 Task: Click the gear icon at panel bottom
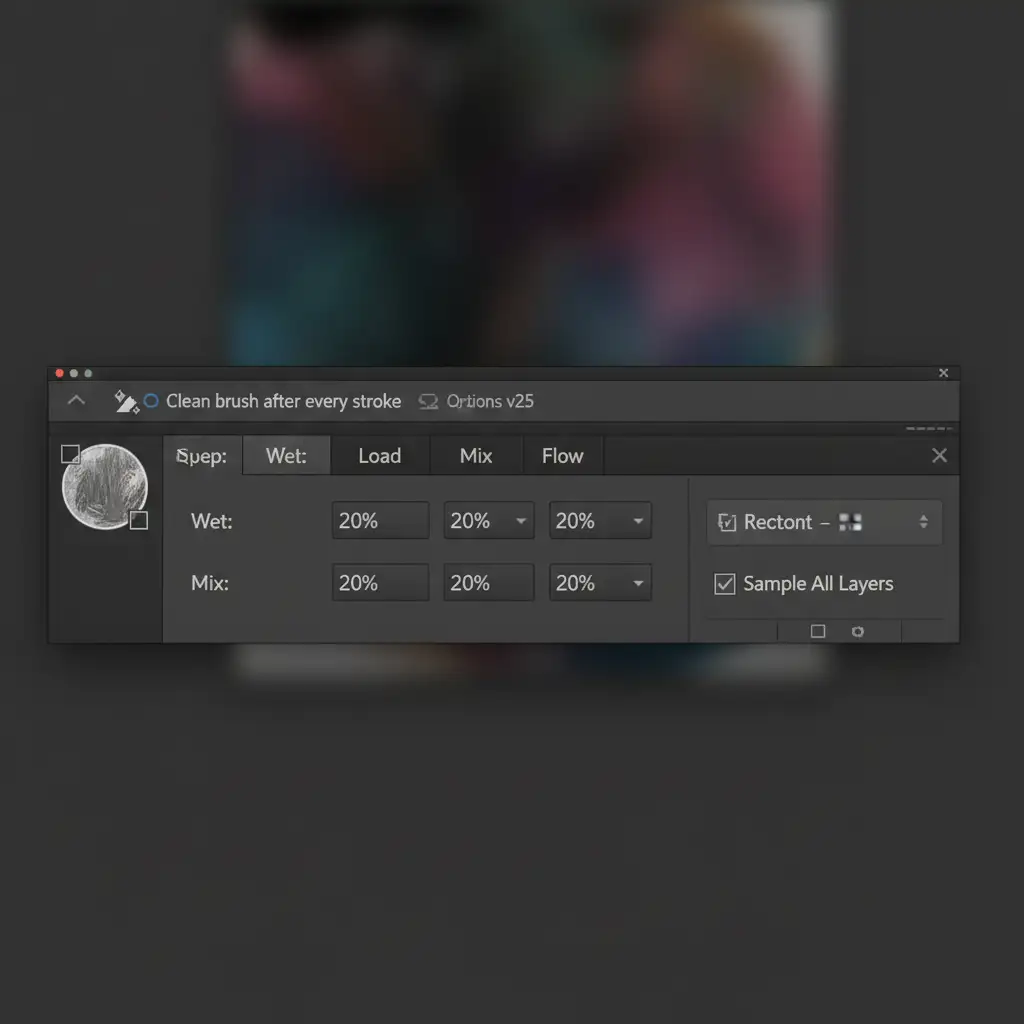tap(857, 631)
